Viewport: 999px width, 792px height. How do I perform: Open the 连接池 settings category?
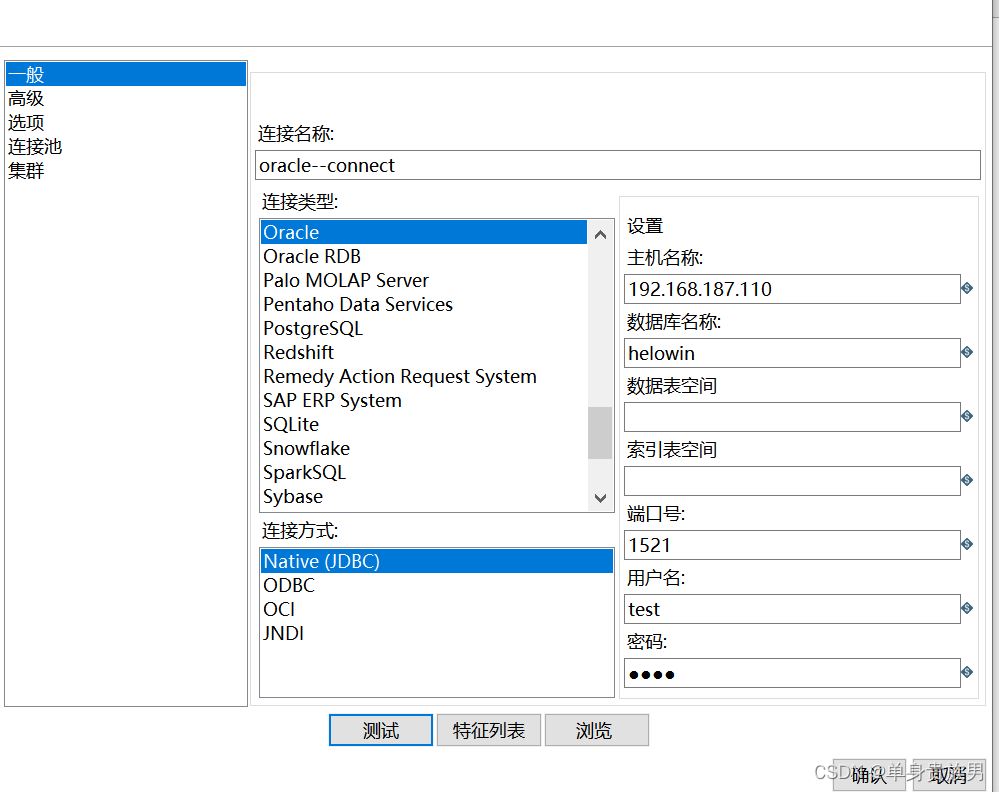click(x=126, y=147)
